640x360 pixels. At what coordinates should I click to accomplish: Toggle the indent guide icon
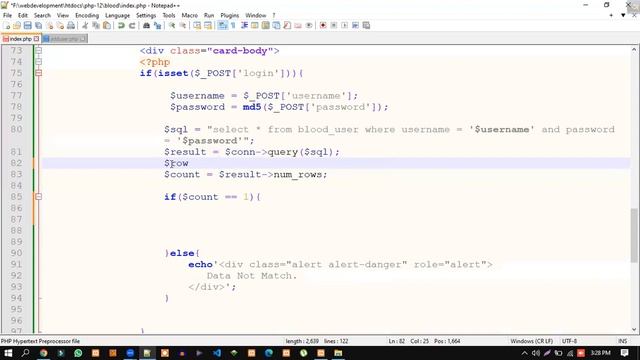pos(244,26)
